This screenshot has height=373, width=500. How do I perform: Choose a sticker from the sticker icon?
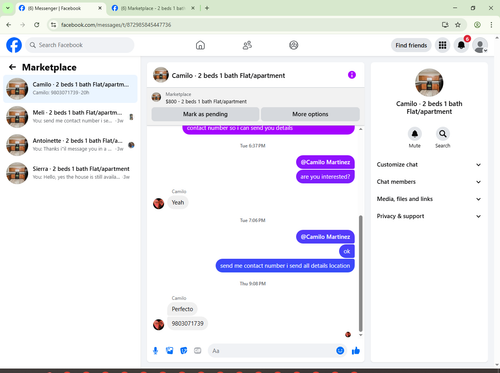point(184,351)
